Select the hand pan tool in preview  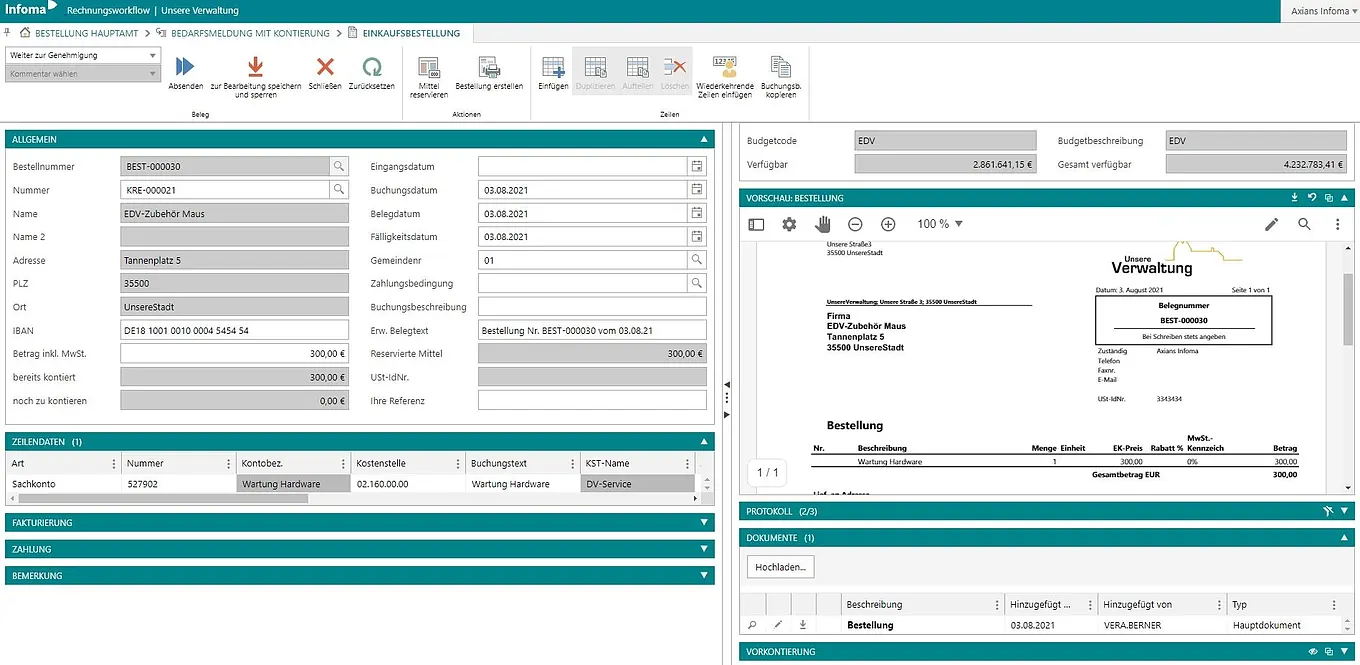(822, 225)
